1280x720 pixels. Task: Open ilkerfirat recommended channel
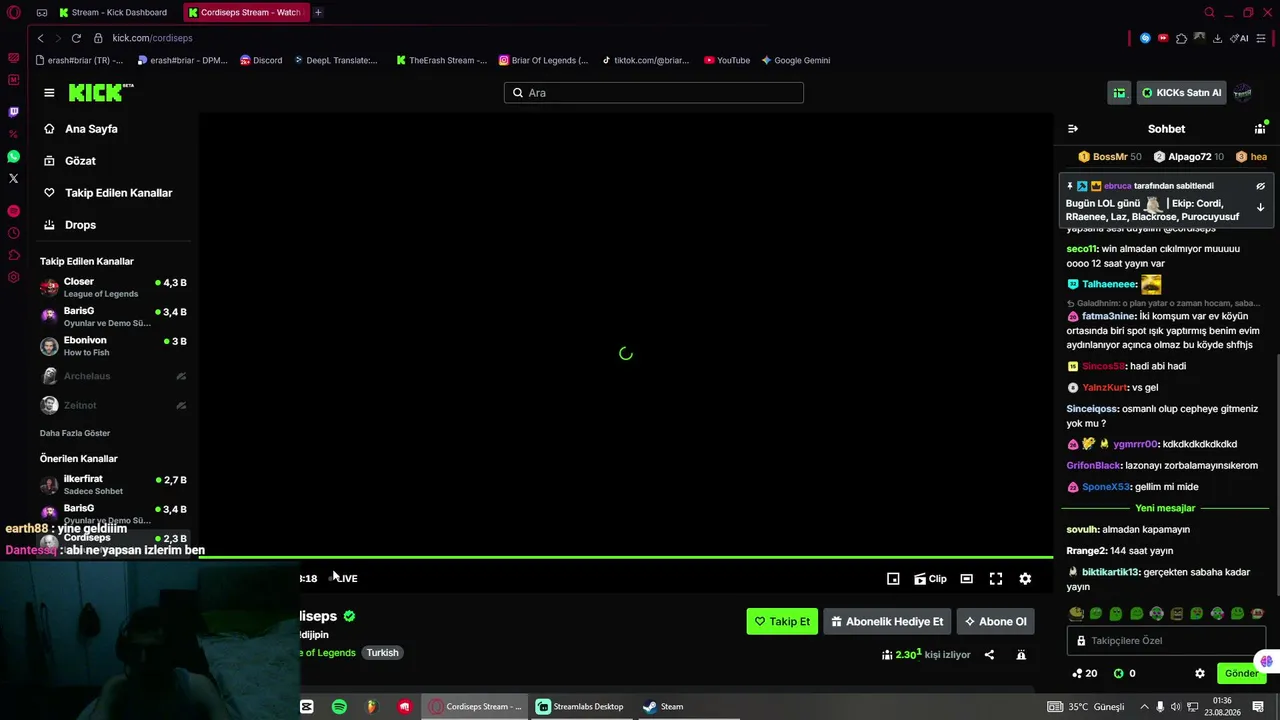(x=113, y=485)
